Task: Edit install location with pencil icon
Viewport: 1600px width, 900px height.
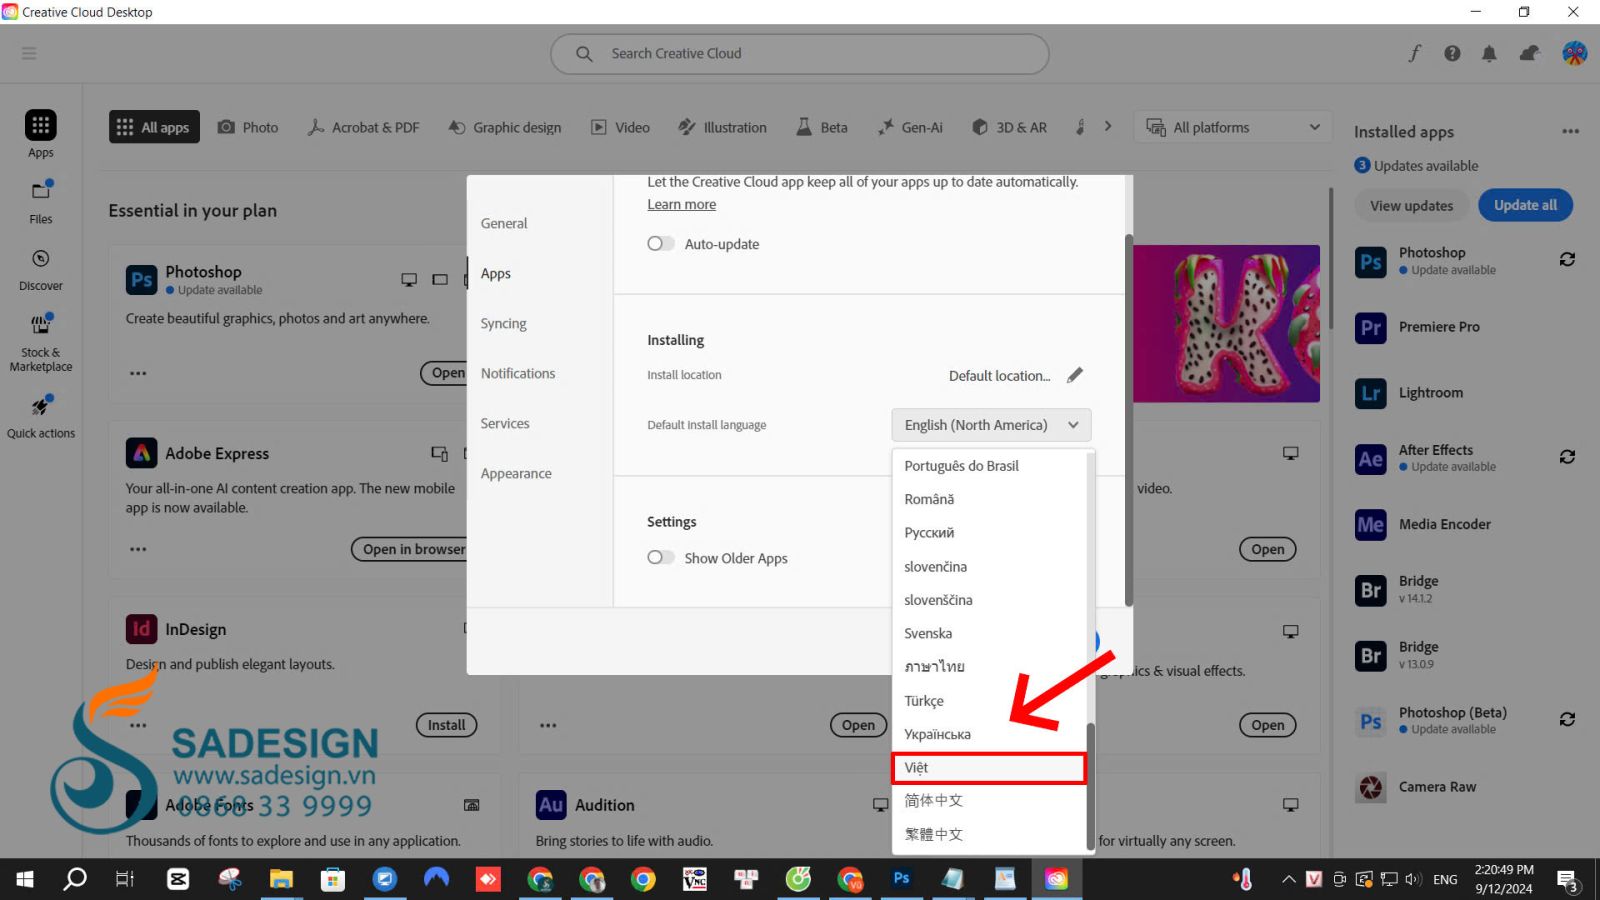Action: click(x=1075, y=375)
